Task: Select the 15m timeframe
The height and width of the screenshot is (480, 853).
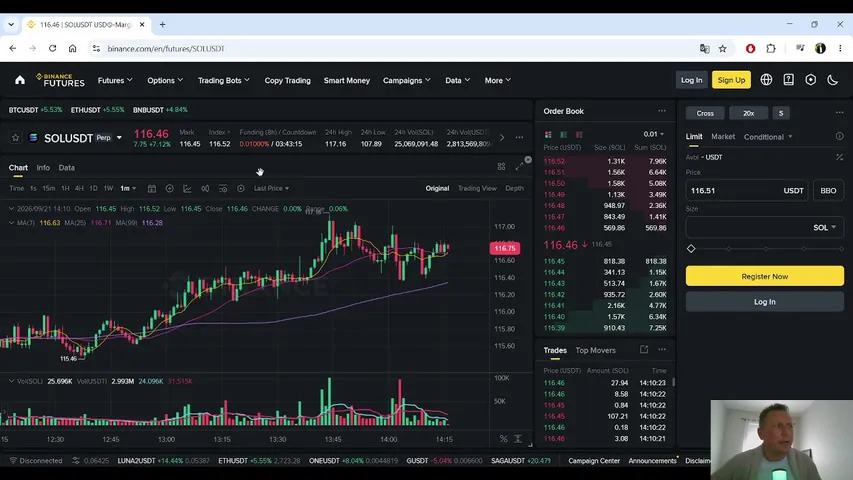Action: pos(48,188)
